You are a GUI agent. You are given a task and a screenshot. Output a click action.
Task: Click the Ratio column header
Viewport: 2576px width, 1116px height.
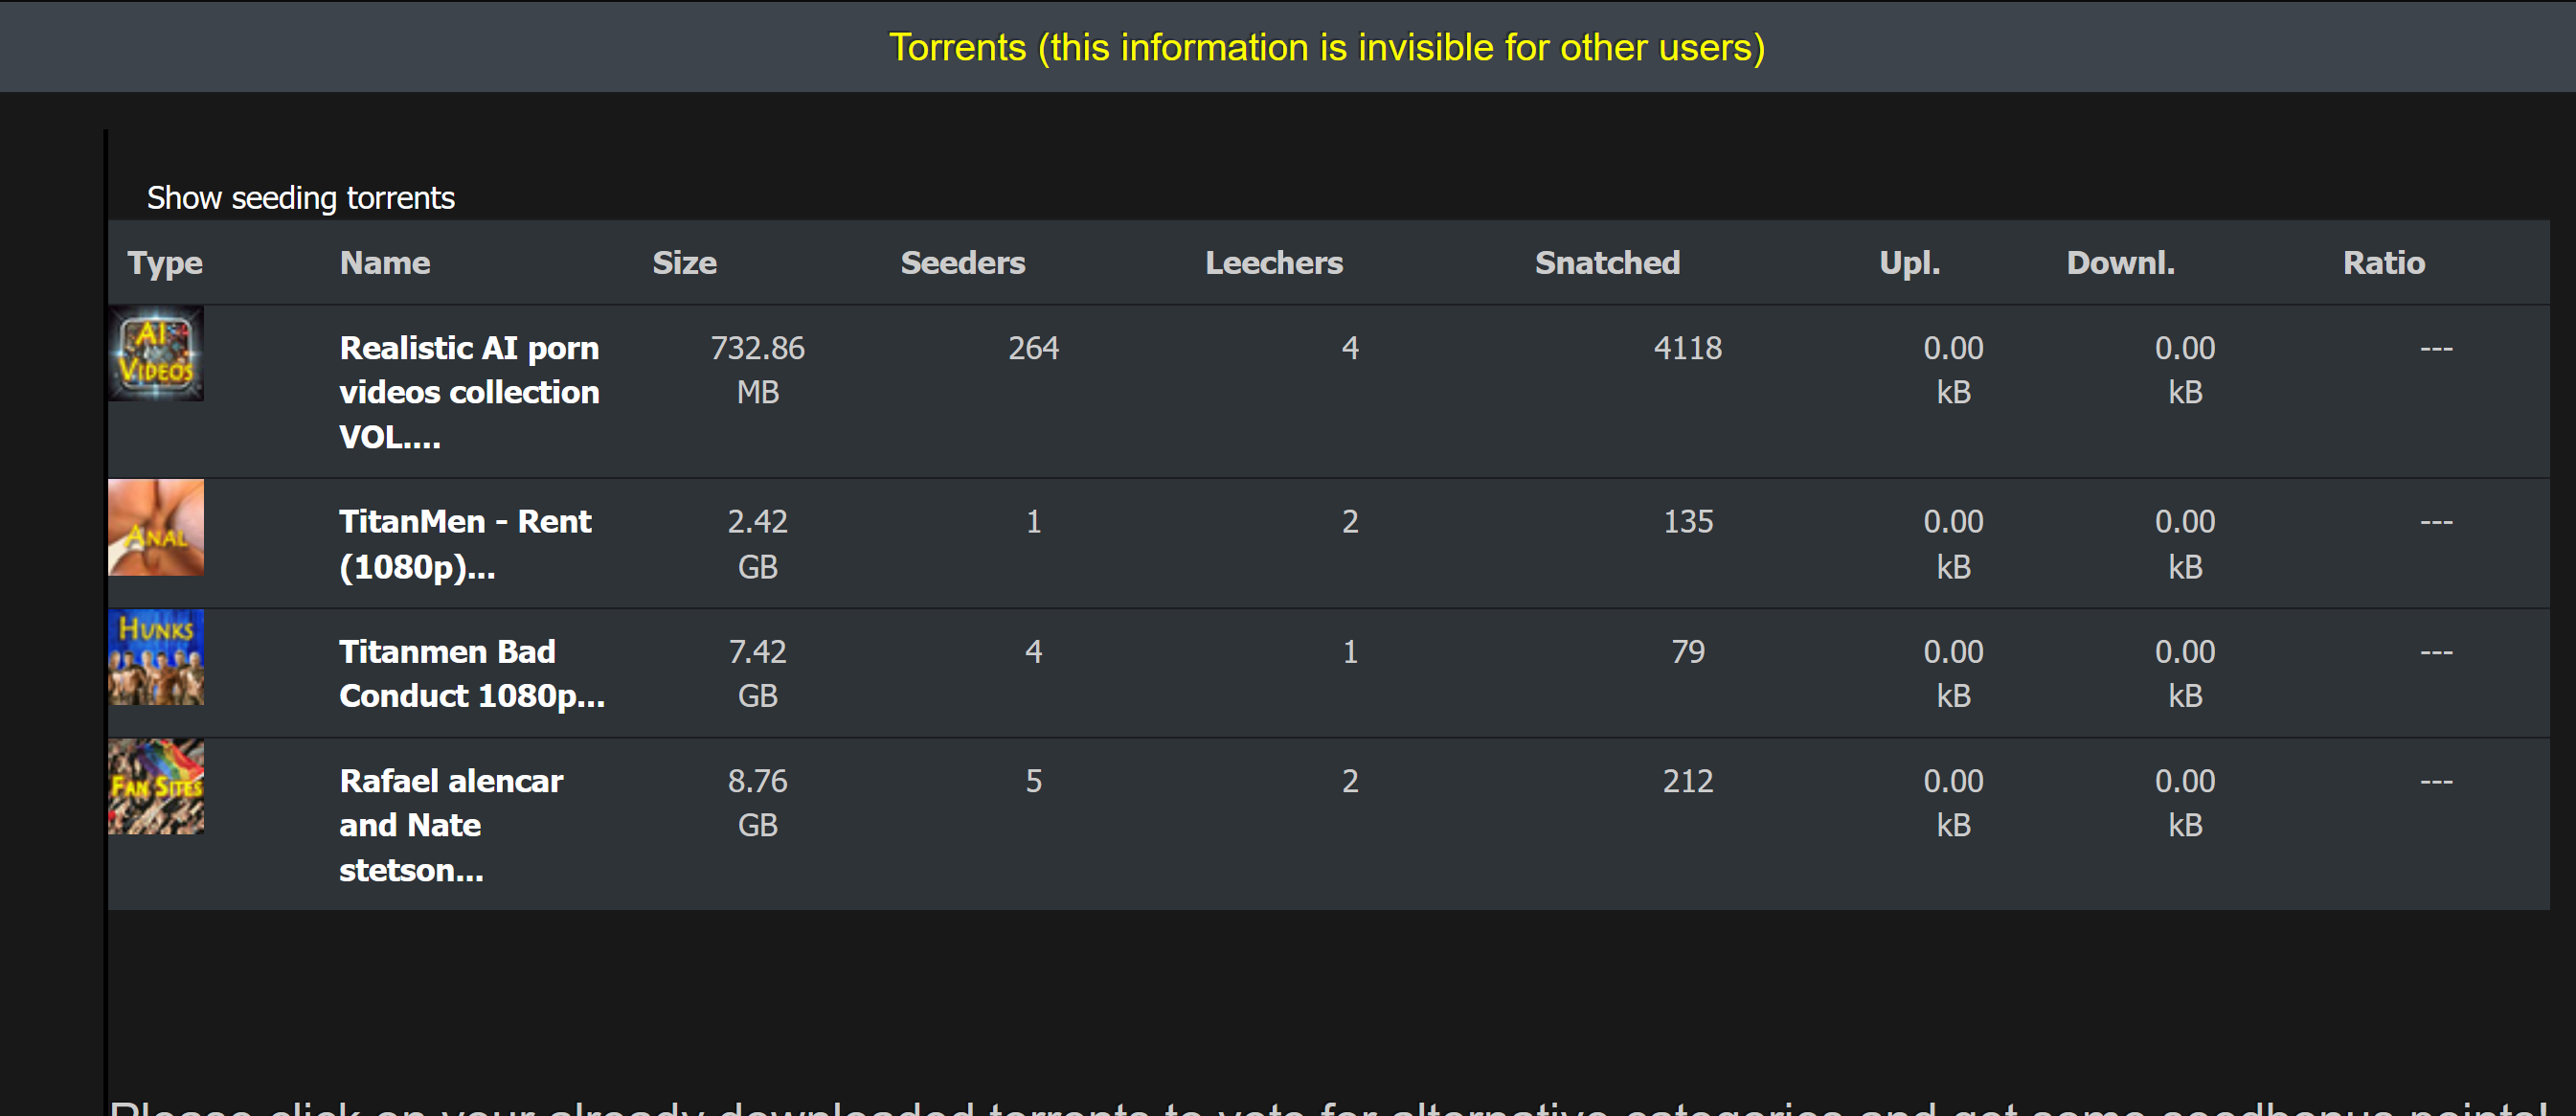2383,263
